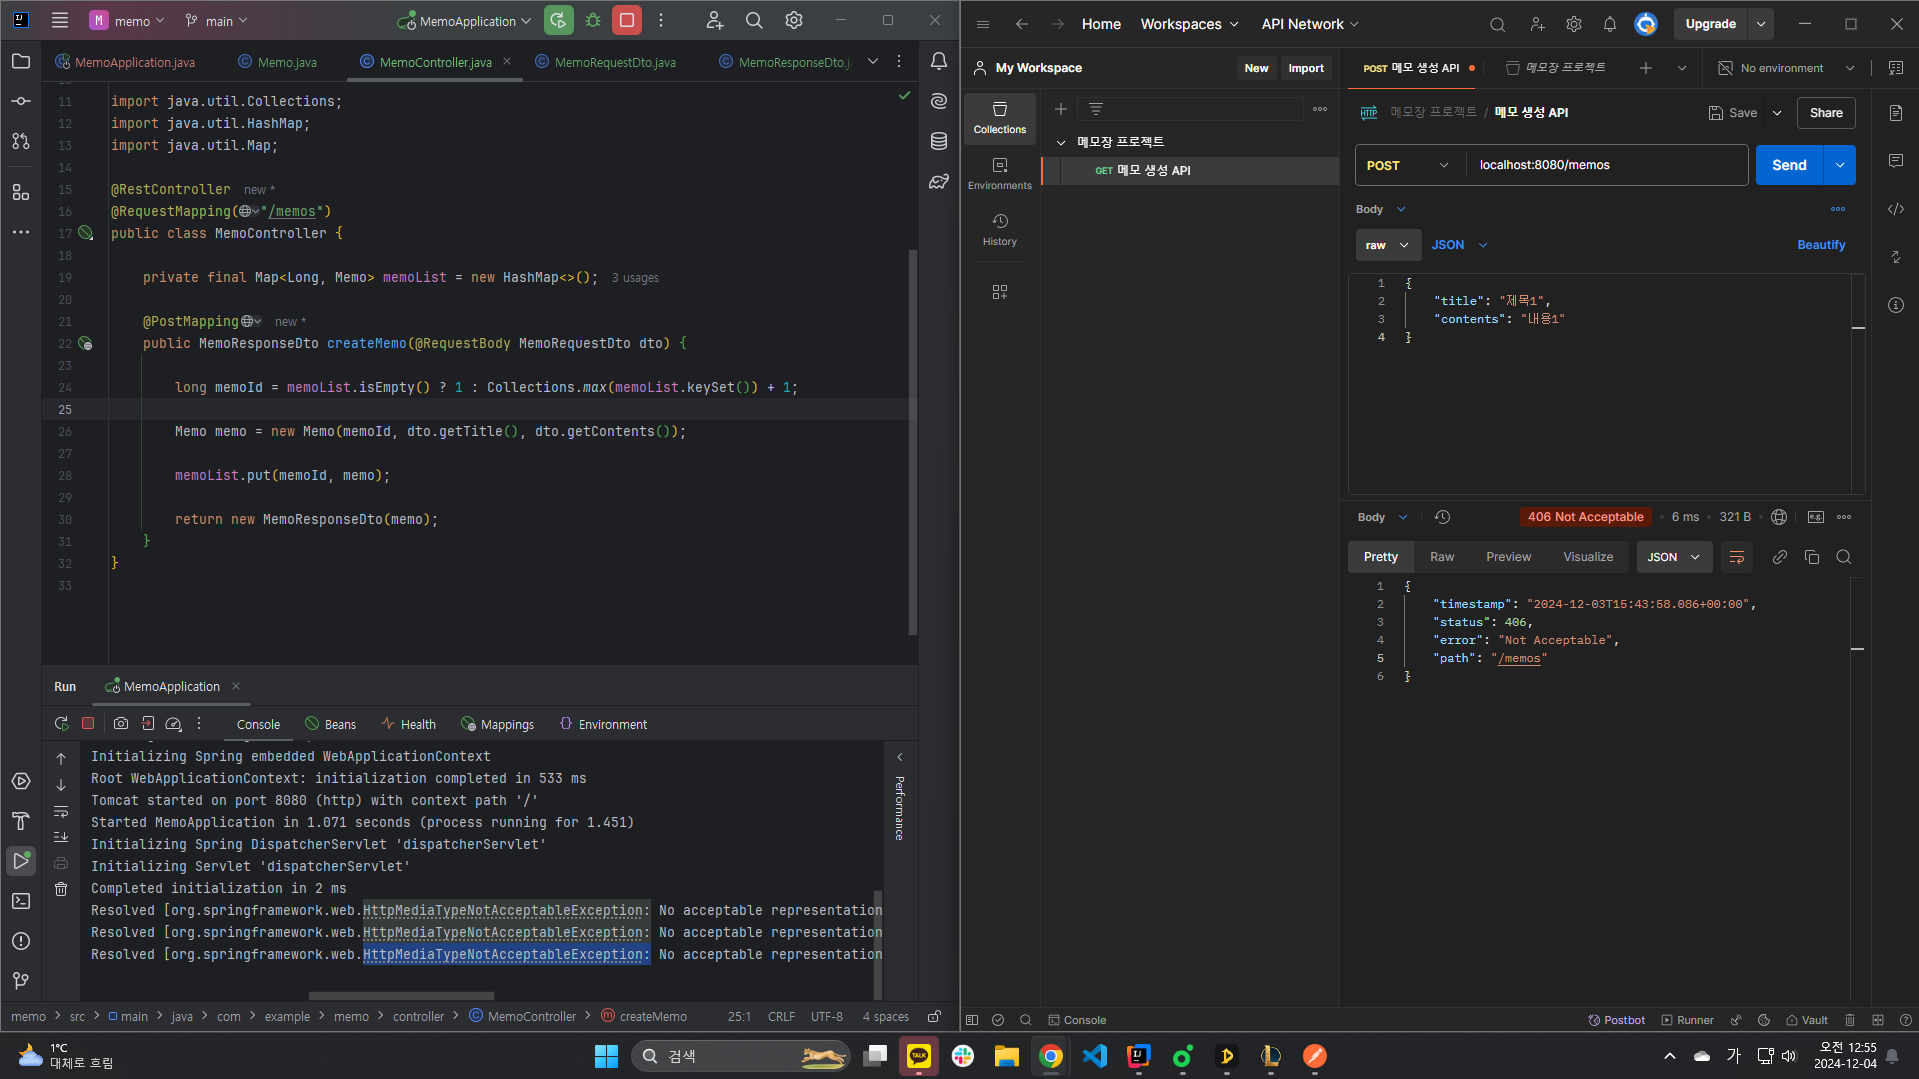Open memo project dropdown
Image resolution: width=1919 pixels, height=1079 pixels.
pyautogui.click(x=127, y=21)
